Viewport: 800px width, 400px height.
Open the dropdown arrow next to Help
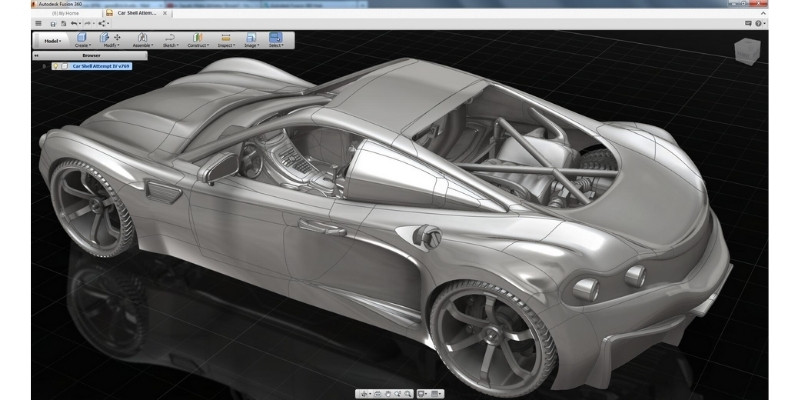point(764,24)
